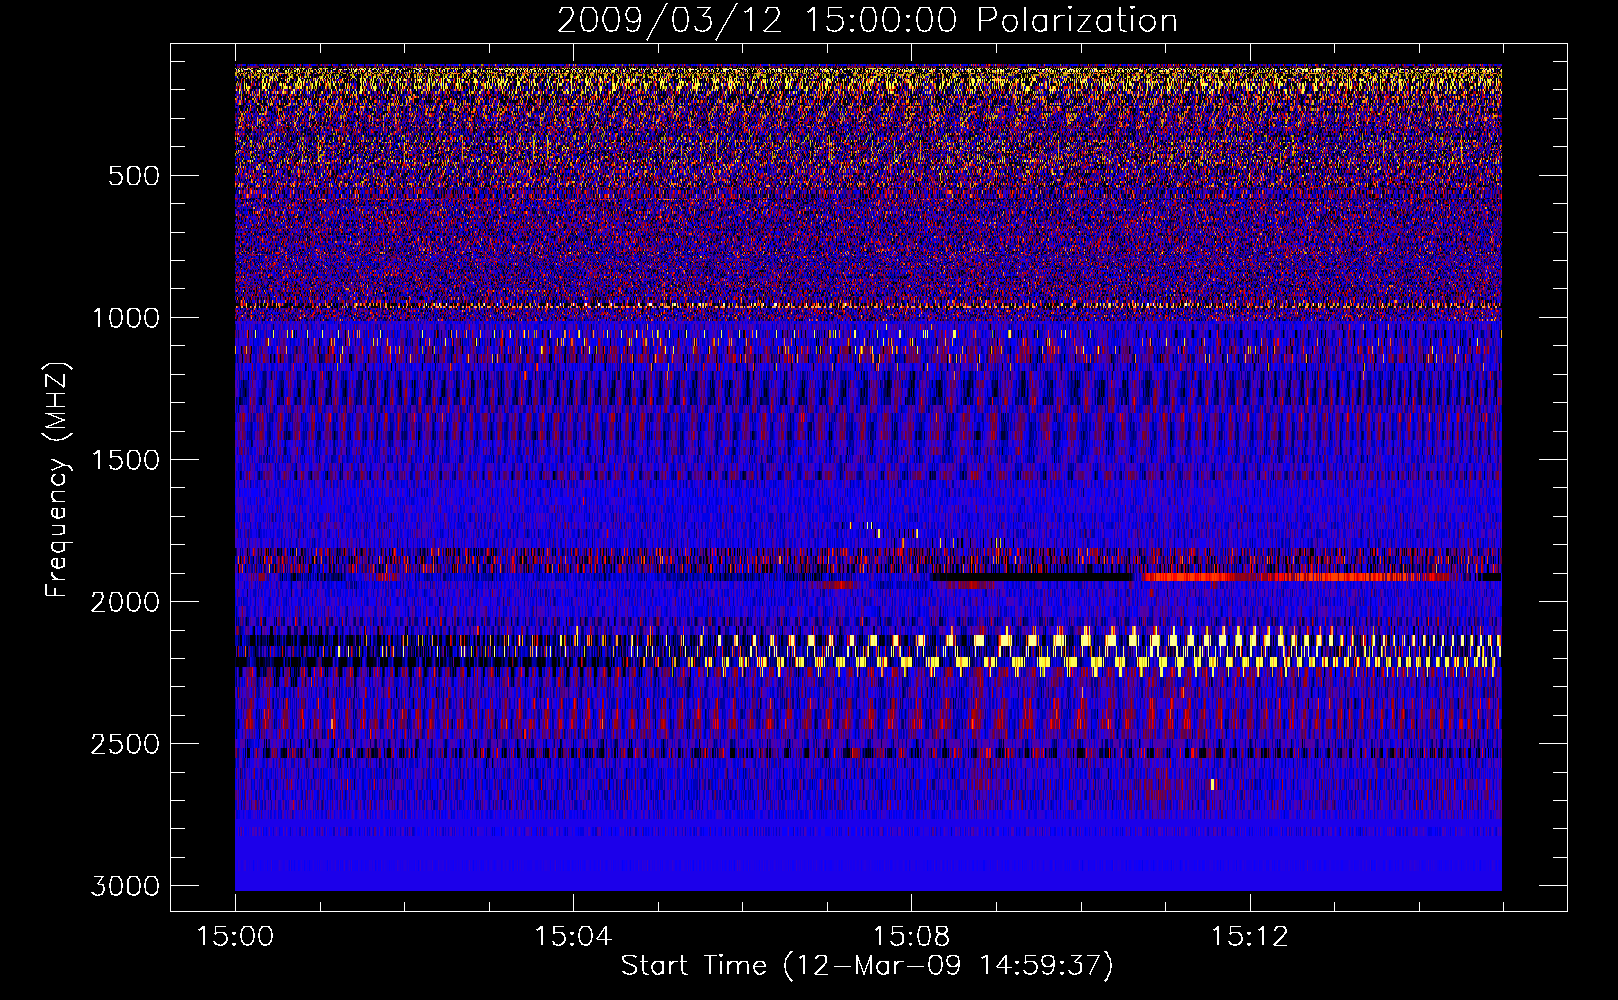Click the plot title '2009/03/12 15:00:00 Polarization'
The height and width of the screenshot is (1000, 1618).
(x=867, y=20)
